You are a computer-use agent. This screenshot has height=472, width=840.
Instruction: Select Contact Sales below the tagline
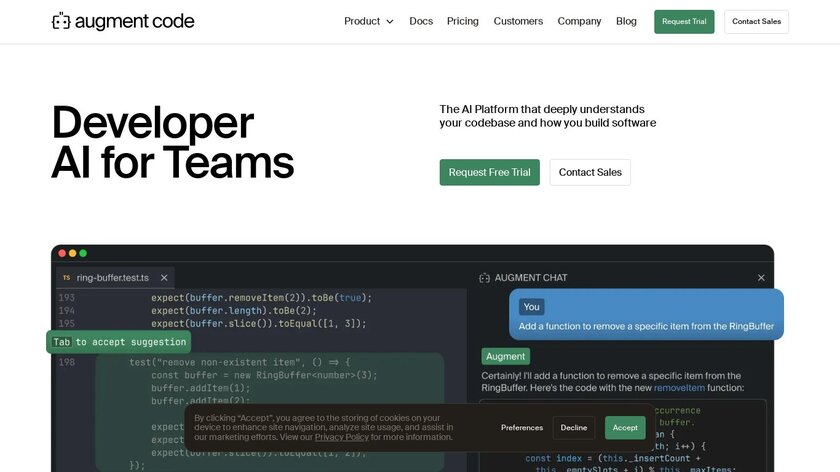590,172
